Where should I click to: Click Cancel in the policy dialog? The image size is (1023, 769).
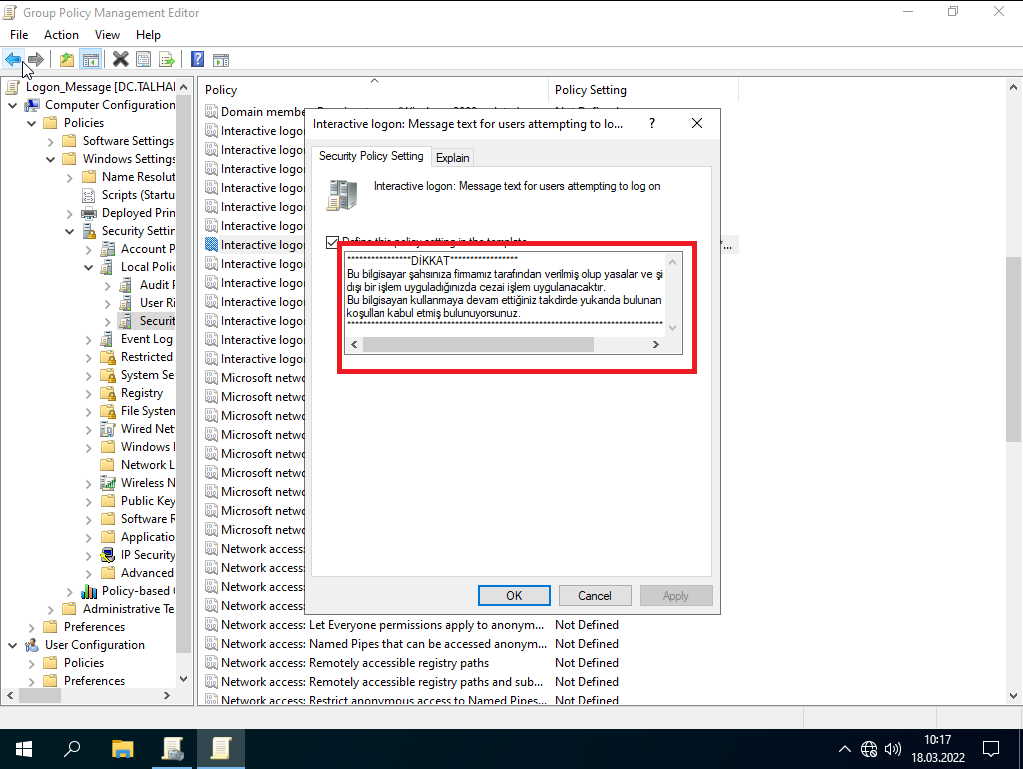(595, 596)
